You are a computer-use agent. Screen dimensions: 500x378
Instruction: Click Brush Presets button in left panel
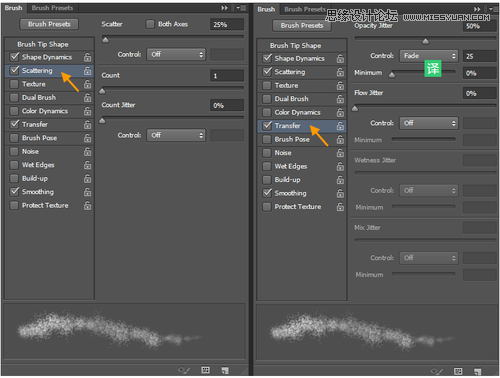pos(49,24)
